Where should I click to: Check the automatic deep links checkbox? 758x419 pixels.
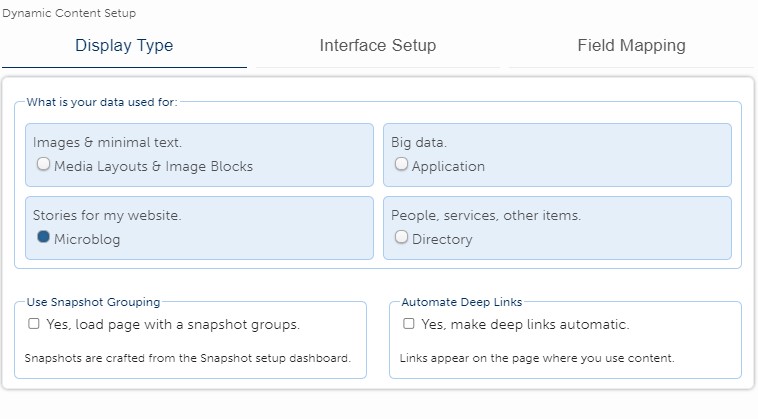point(408,324)
